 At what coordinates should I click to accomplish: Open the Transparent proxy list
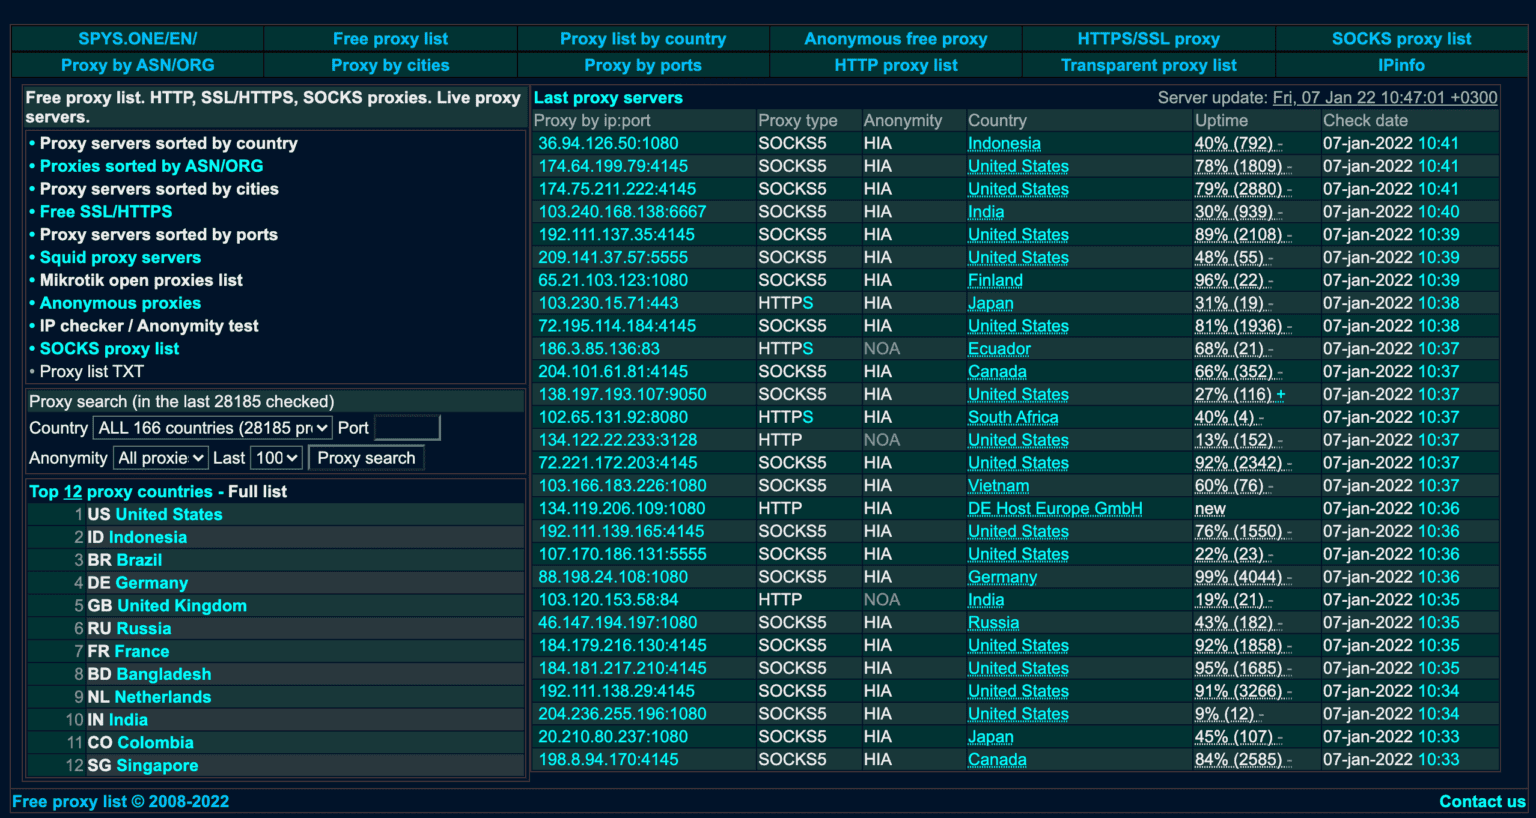click(x=1148, y=65)
